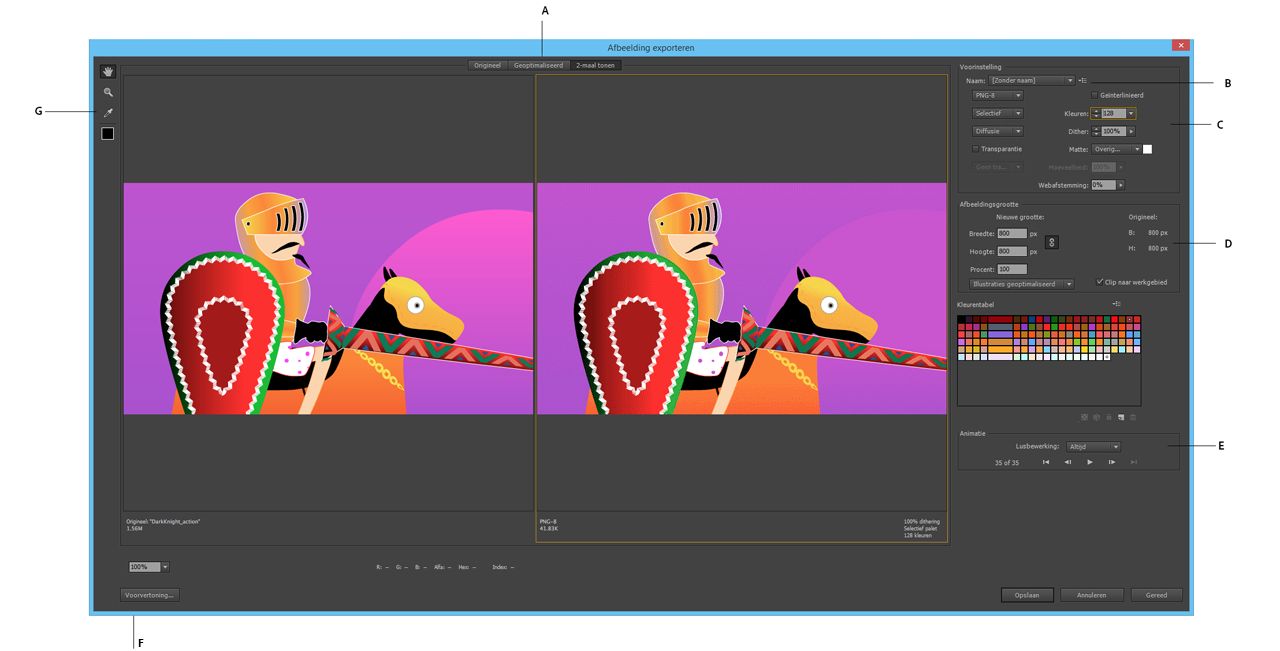Click the Procent input field
Screen dimensions: 1280x651
coord(1012,269)
